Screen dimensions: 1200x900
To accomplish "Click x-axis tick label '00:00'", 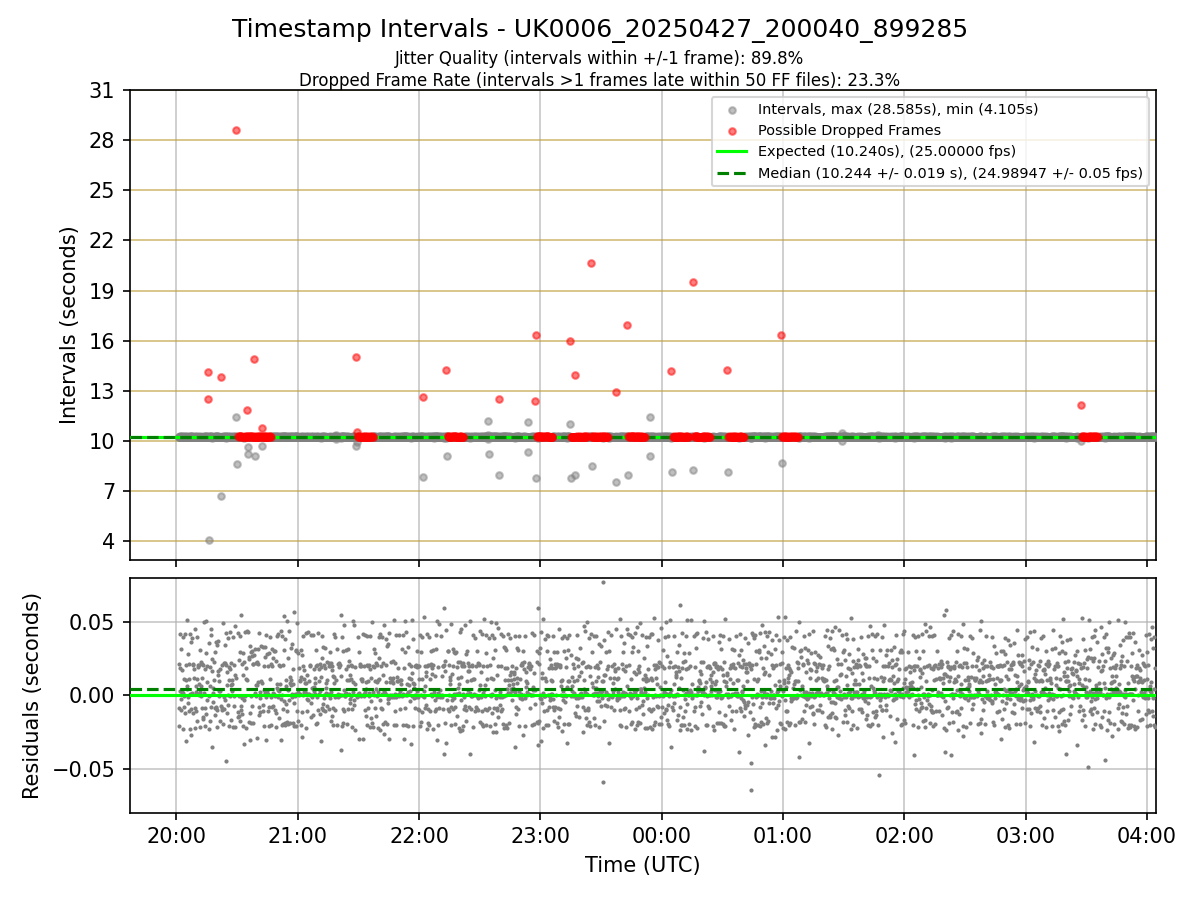I will click(x=661, y=835).
